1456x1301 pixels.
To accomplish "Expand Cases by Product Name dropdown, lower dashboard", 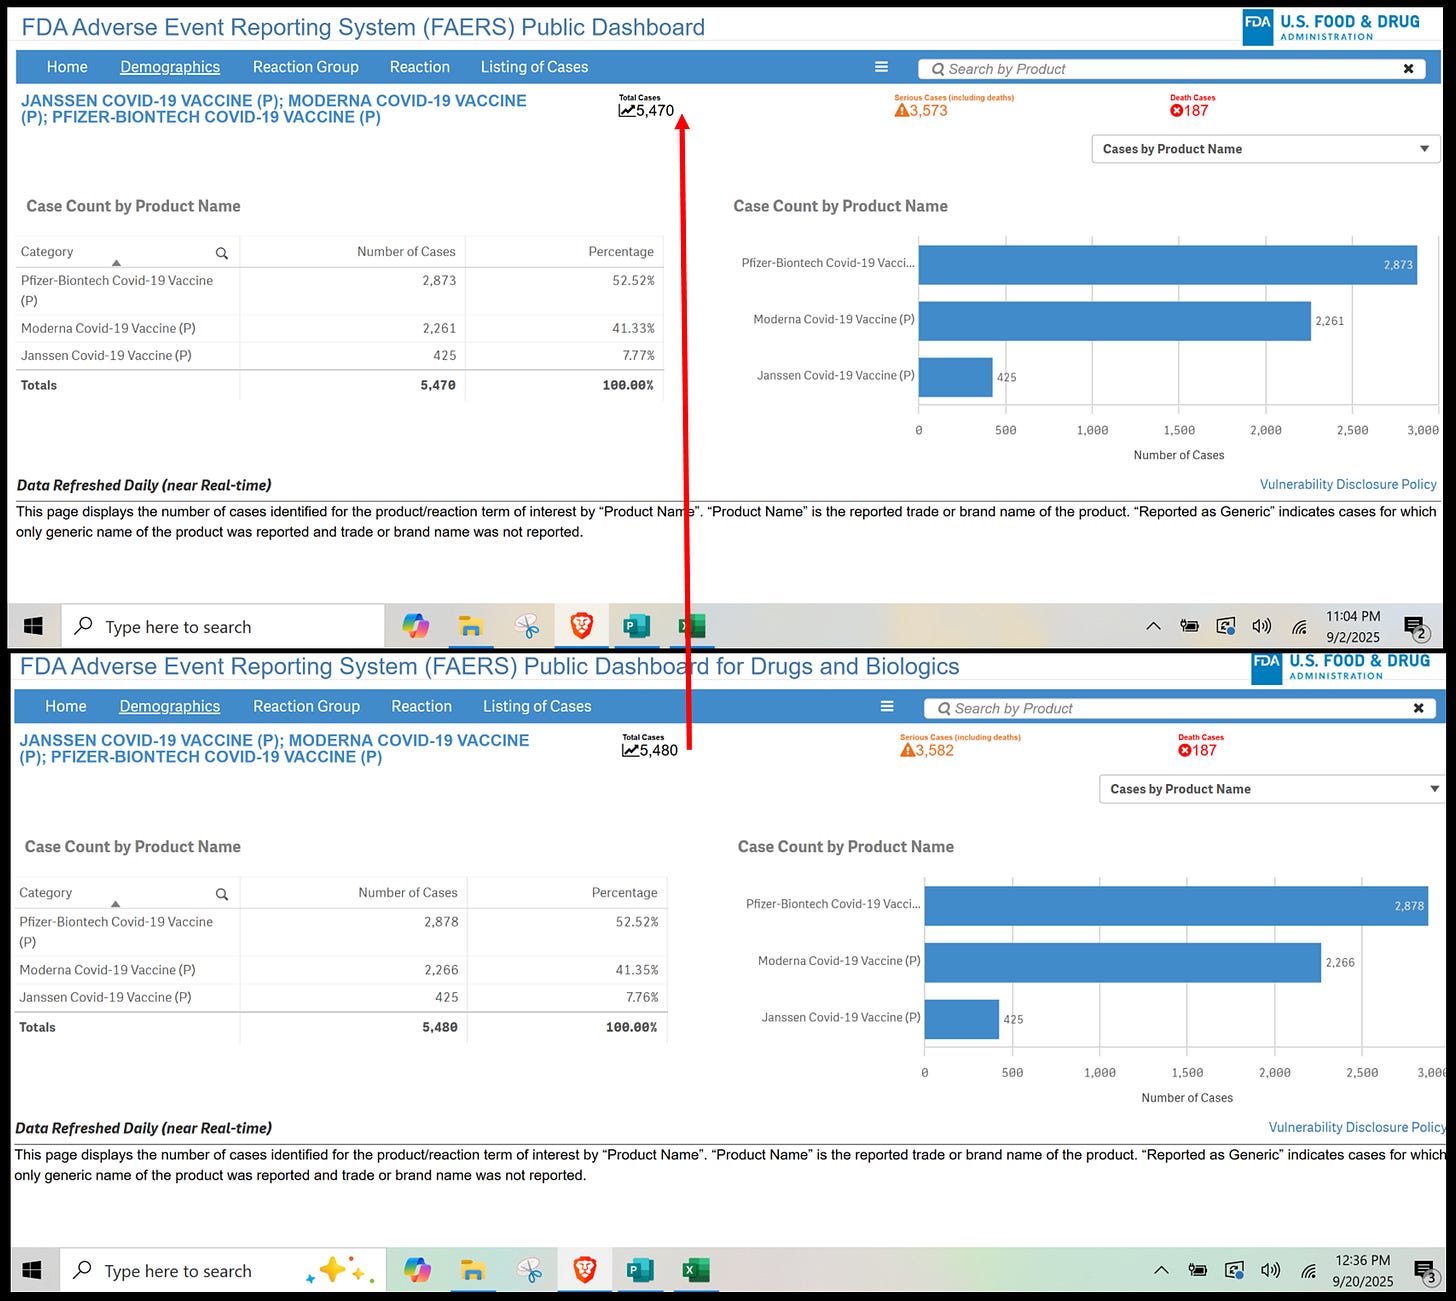I will pos(1271,789).
